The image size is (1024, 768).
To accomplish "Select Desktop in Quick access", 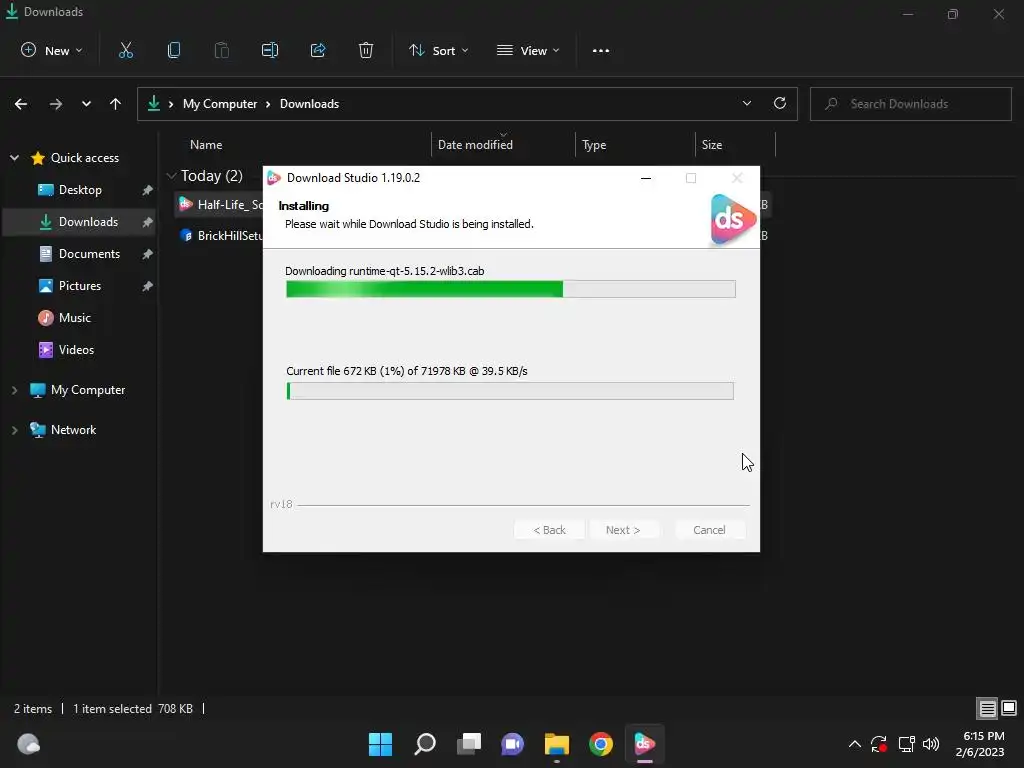I will [x=80, y=189].
